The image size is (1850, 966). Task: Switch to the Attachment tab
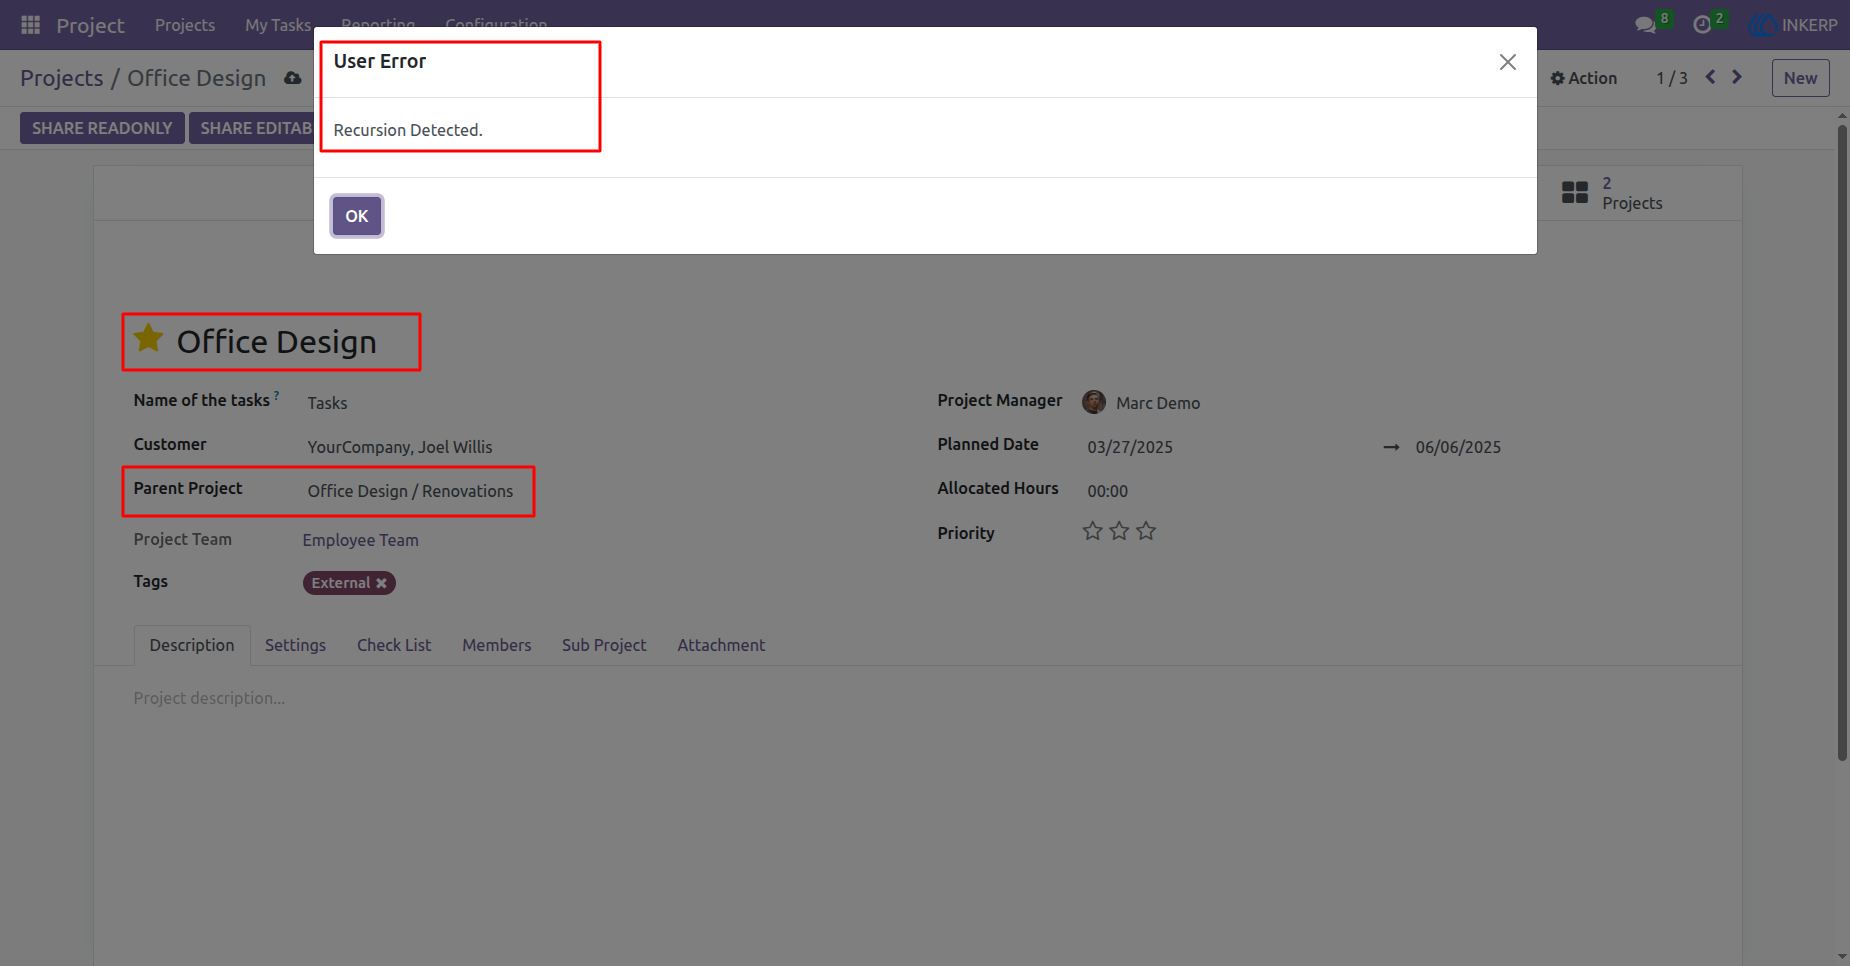pos(721,645)
